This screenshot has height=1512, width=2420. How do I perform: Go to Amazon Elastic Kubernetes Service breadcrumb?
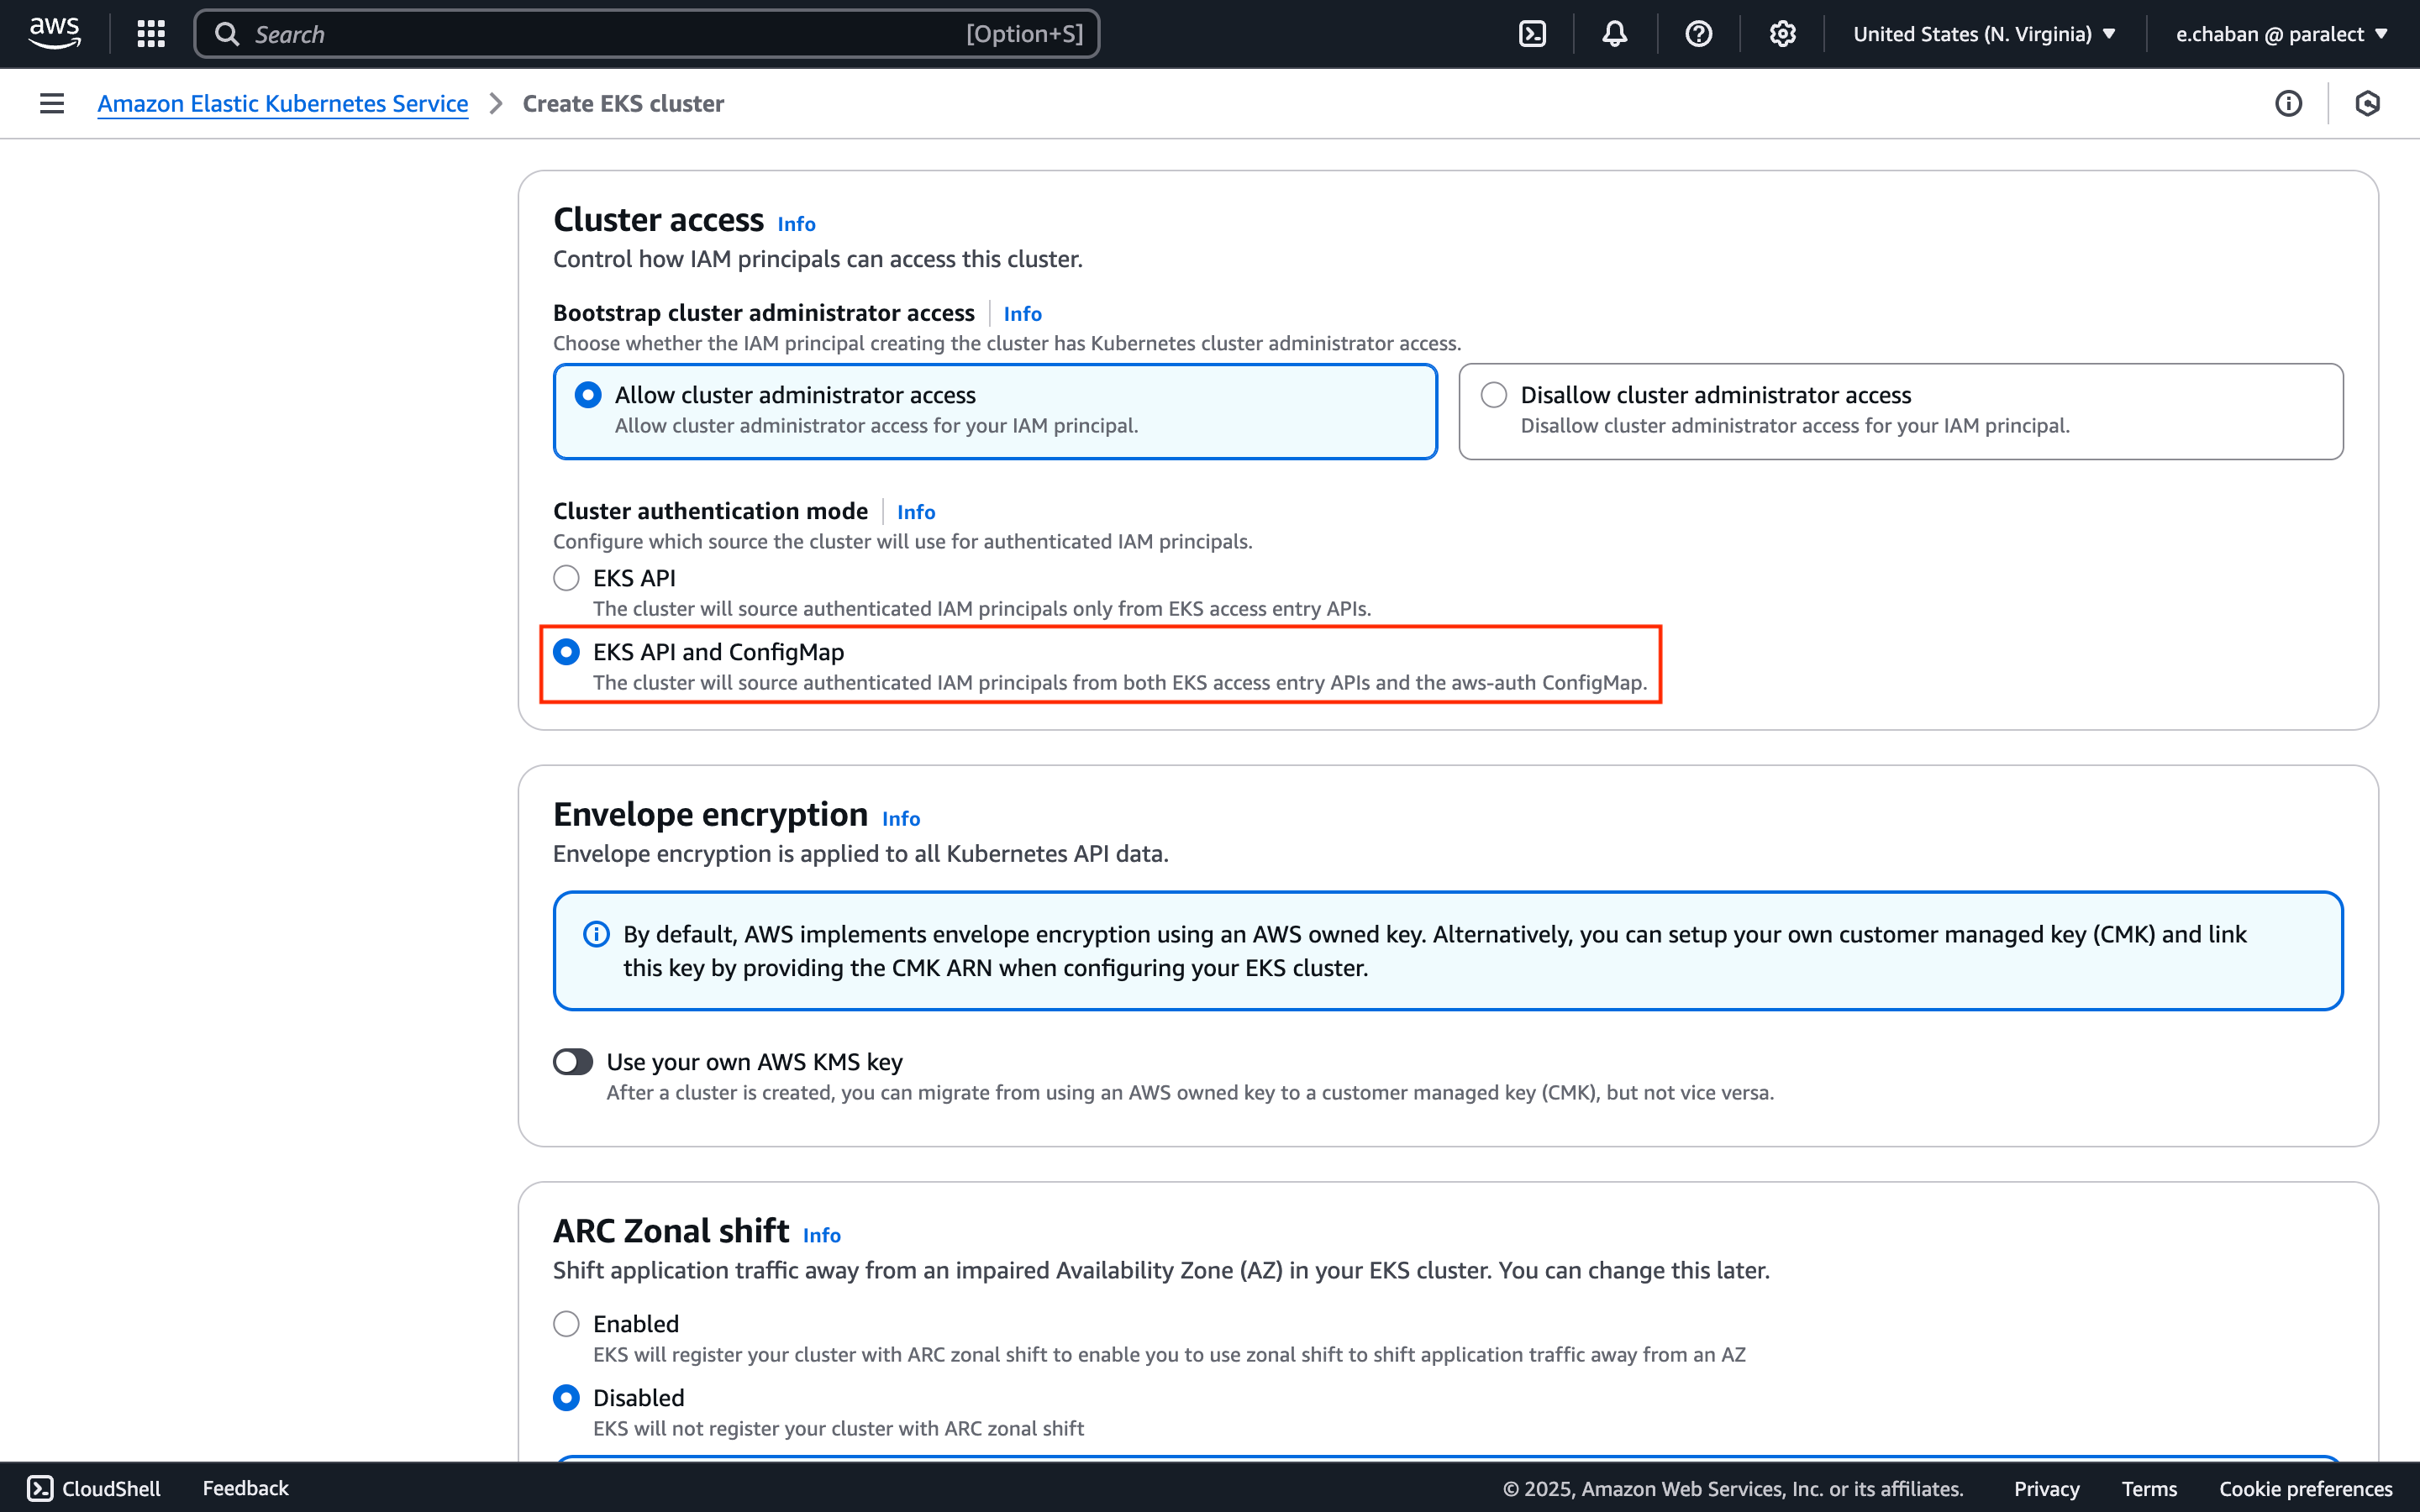pos(283,103)
